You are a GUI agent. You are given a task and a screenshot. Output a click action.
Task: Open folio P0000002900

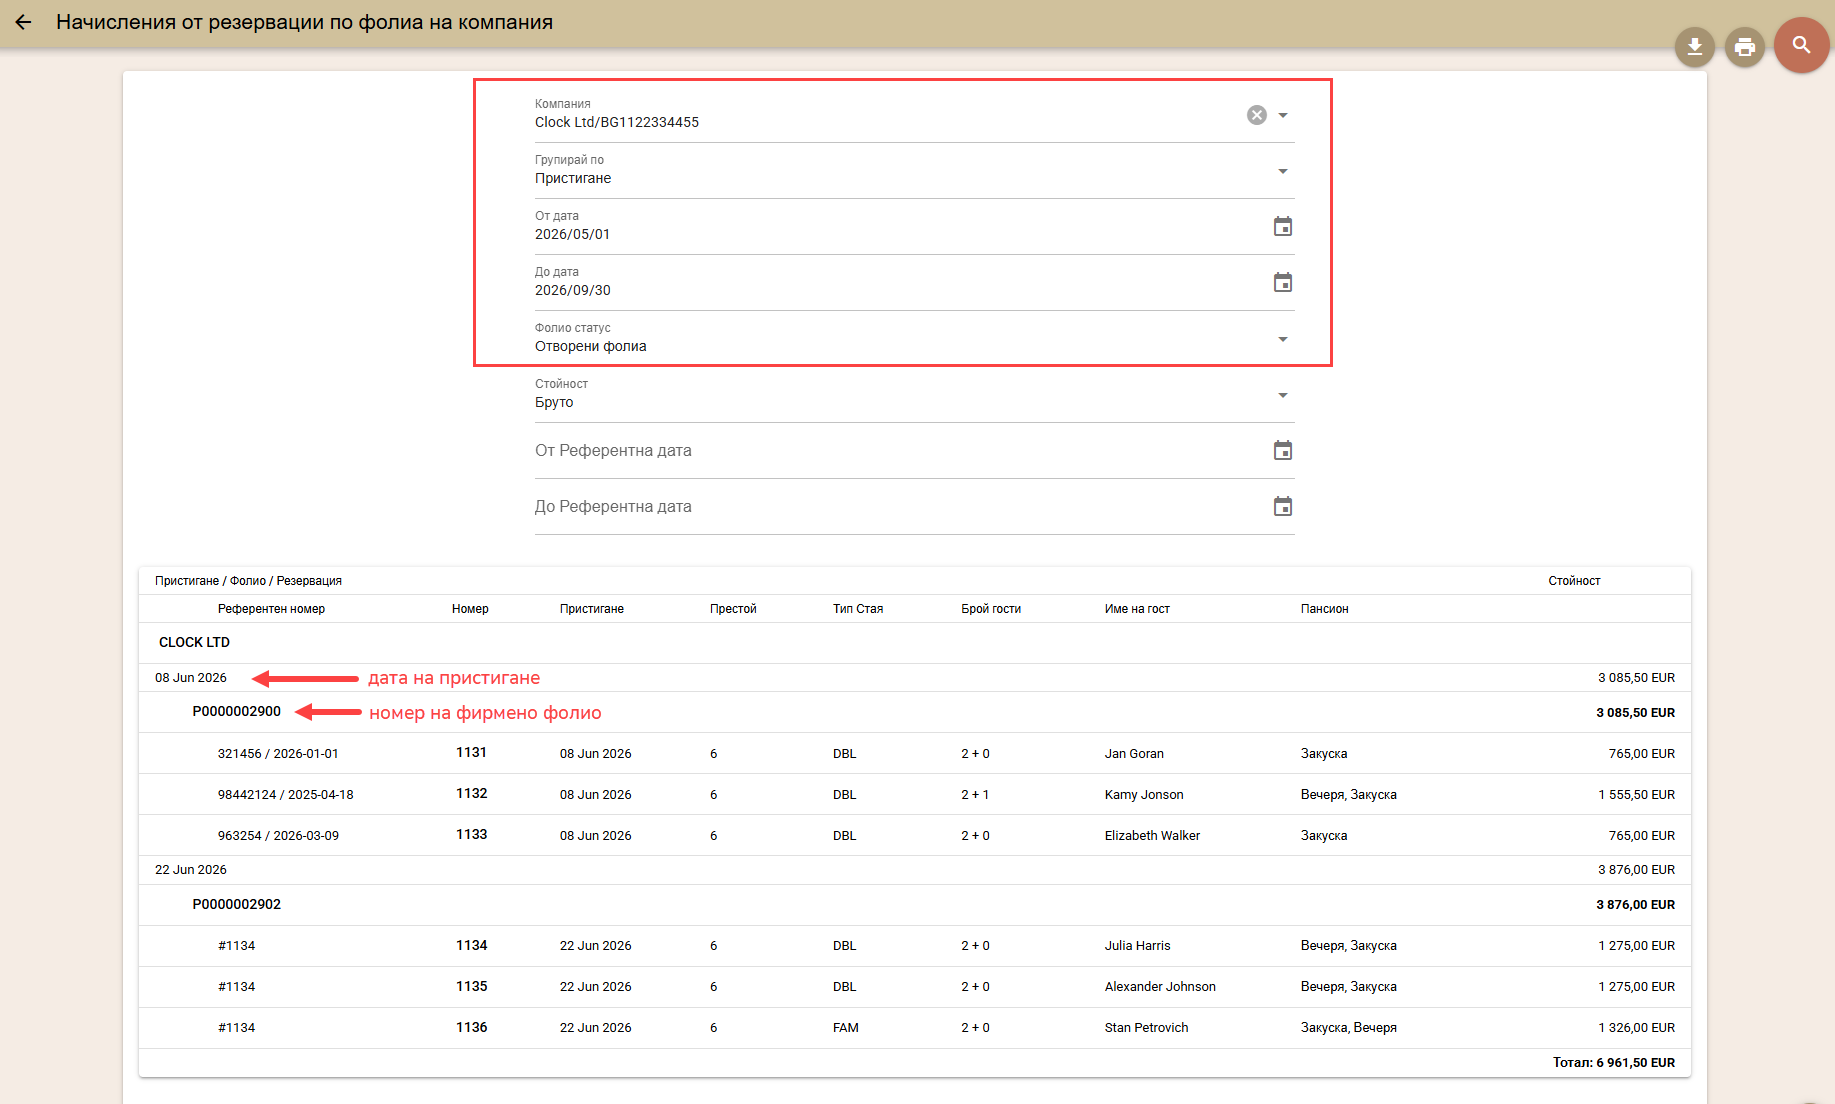coord(237,712)
